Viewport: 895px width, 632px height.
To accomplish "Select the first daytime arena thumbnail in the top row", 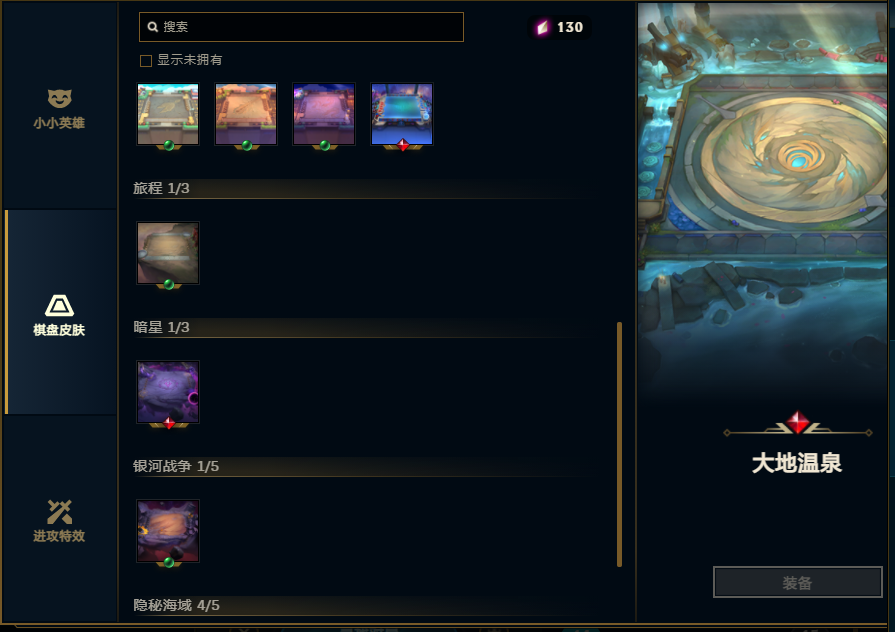I will [x=168, y=114].
